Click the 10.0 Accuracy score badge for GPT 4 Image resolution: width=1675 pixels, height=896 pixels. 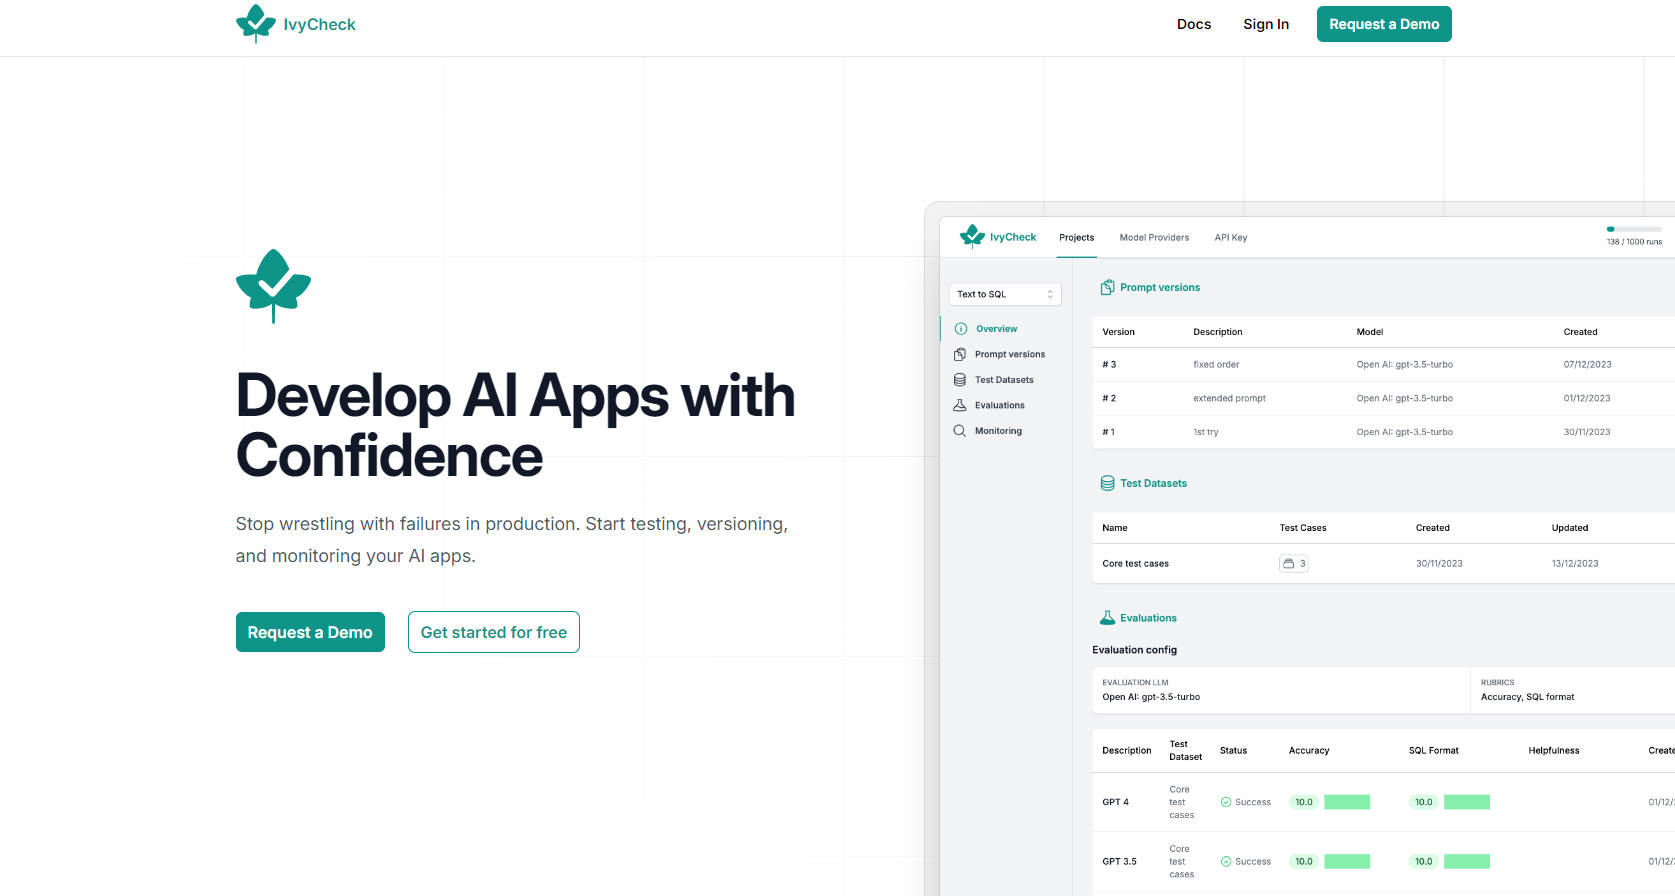point(1304,802)
